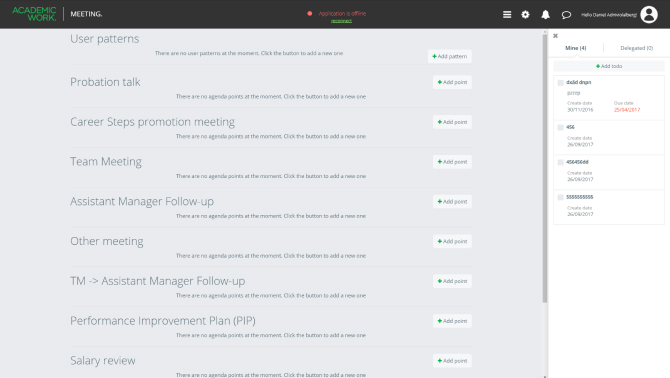Click the reconnect link under offline status
The height and width of the screenshot is (378, 670).
pos(341,21)
